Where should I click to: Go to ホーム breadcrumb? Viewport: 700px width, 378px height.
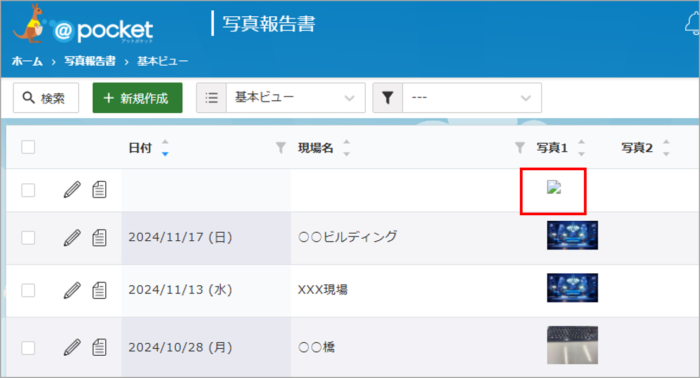(27, 61)
